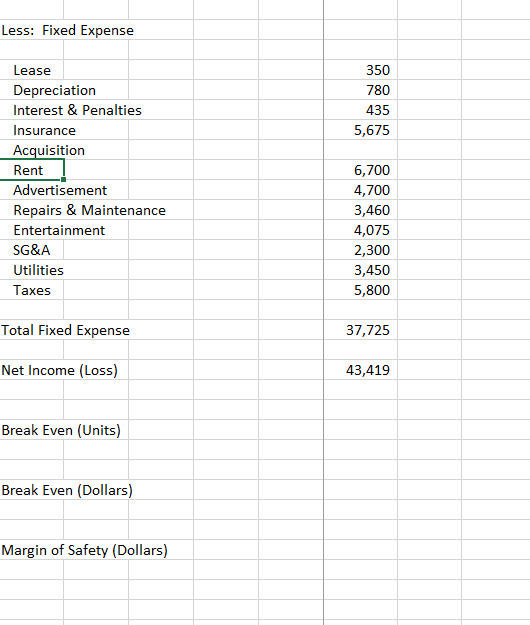The height and width of the screenshot is (625, 530).
Task: Select the Insurance value 5,675
Action: tap(372, 130)
